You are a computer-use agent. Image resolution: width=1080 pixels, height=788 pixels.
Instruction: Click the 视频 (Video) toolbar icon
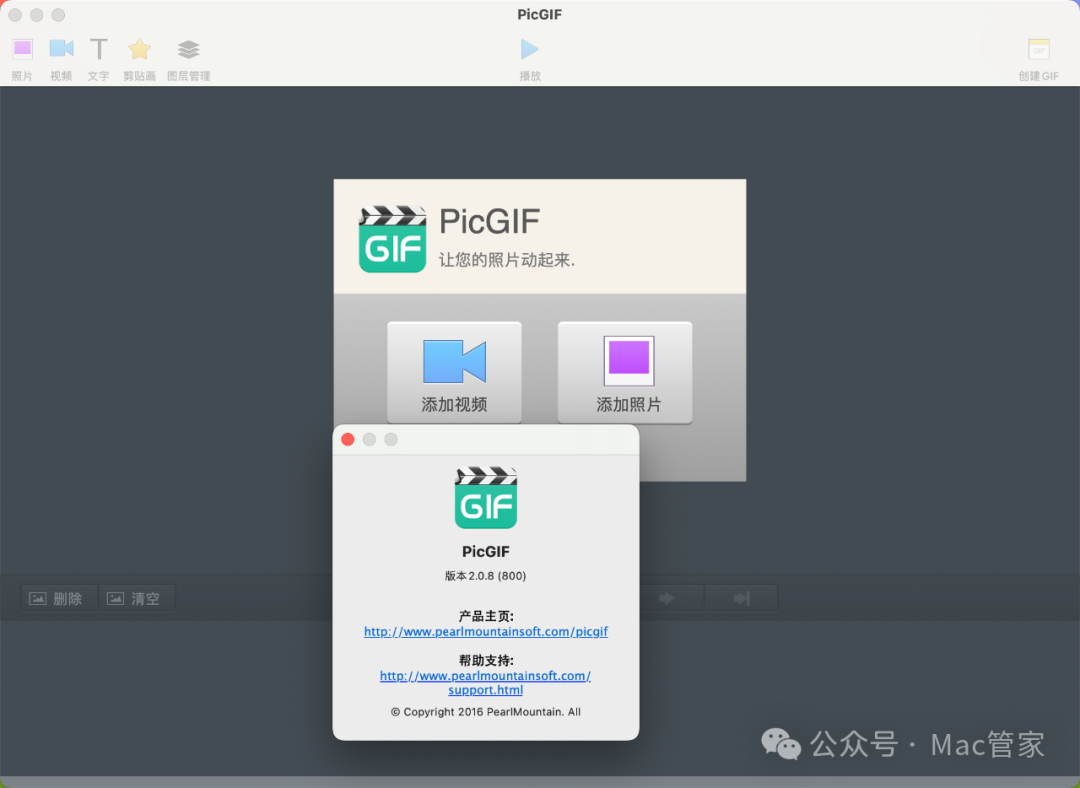[61, 50]
